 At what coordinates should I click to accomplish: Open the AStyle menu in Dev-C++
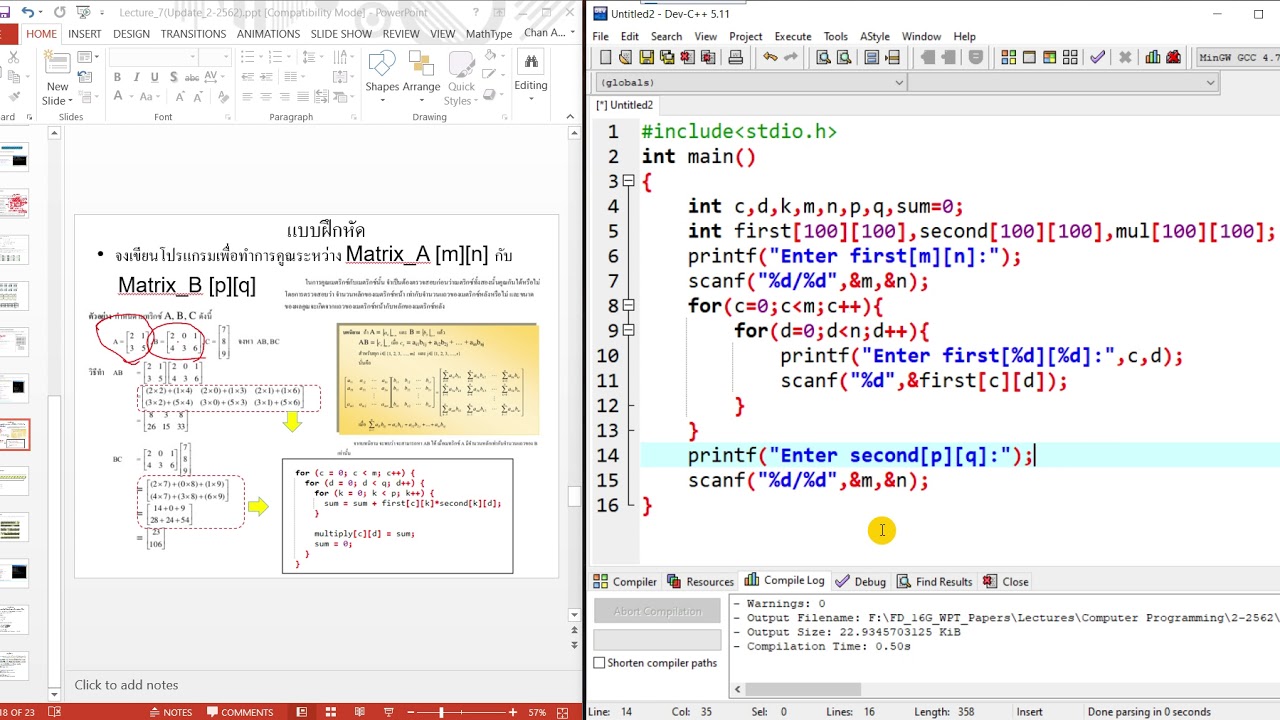tap(875, 36)
